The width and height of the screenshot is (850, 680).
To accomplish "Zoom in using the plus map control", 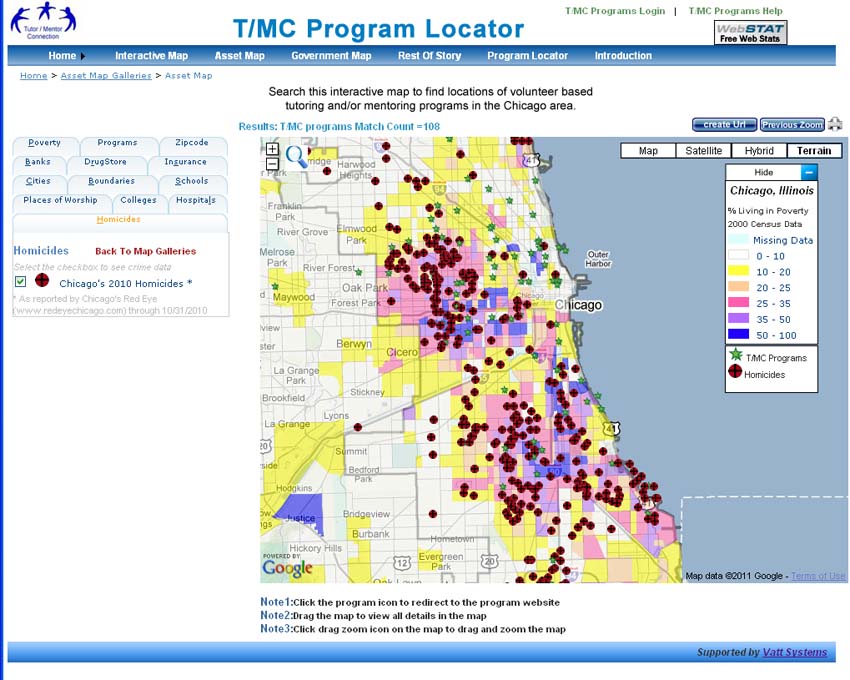I will click(272, 148).
